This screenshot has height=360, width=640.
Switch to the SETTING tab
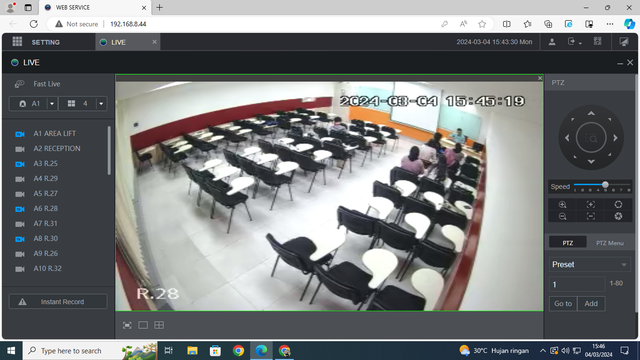coord(46,42)
